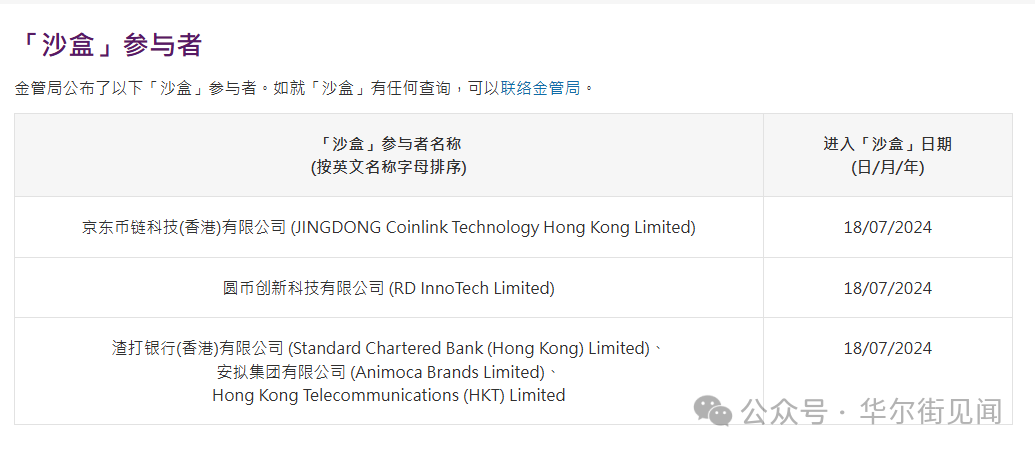This screenshot has height=453, width=1035.
Task: Select the 圆币创新科技有限公司 Chinese name
Action: point(303,288)
